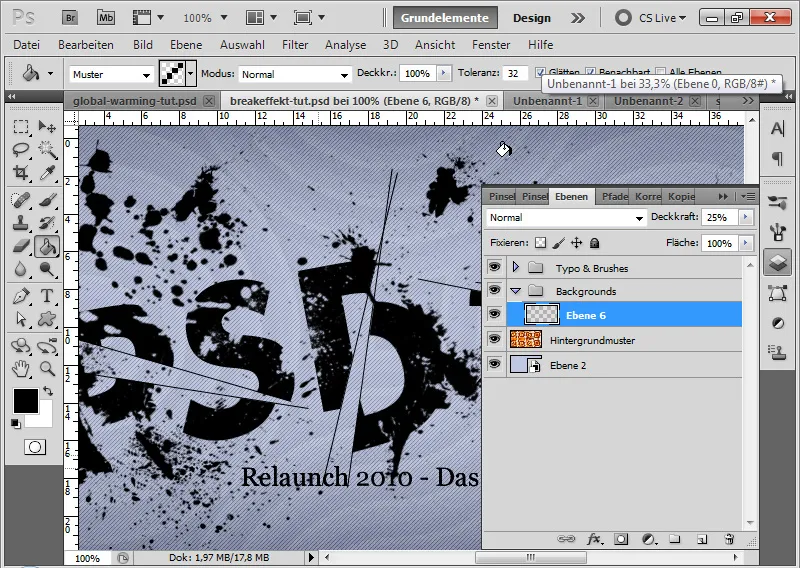Swap foreground and background colors
The width and height of the screenshot is (800, 568).
pos(48,391)
